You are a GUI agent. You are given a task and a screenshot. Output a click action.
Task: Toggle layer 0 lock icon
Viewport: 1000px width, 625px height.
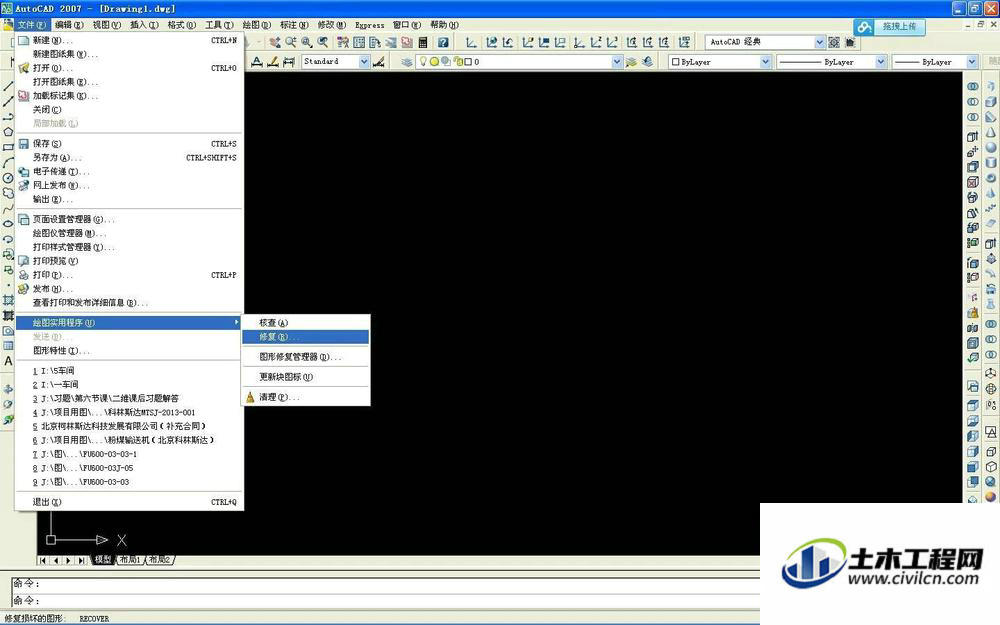(x=458, y=62)
